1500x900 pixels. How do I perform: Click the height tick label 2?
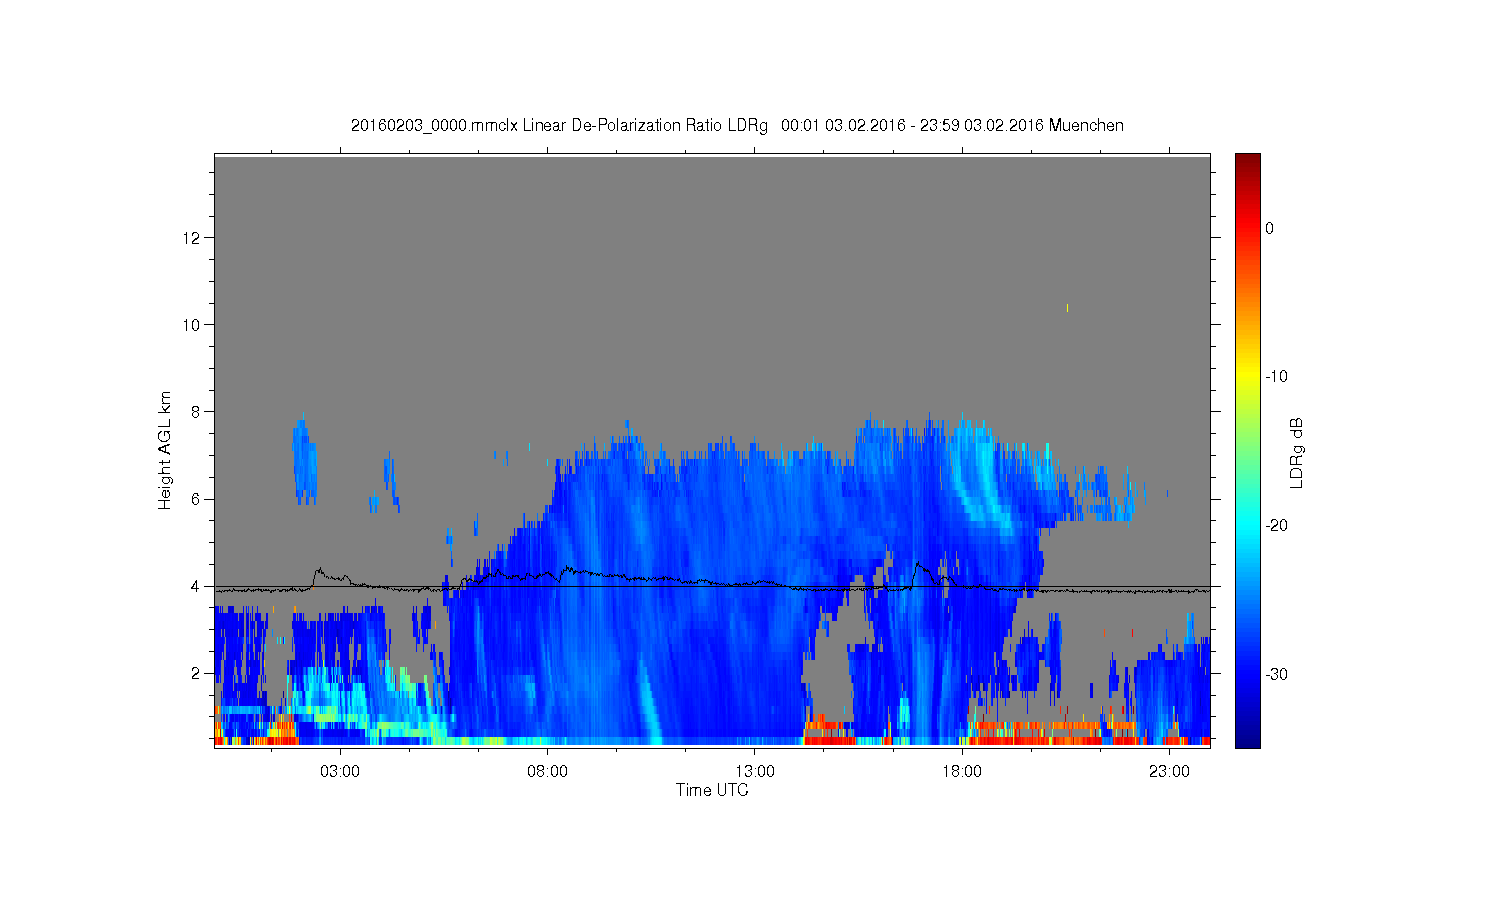tap(197, 673)
